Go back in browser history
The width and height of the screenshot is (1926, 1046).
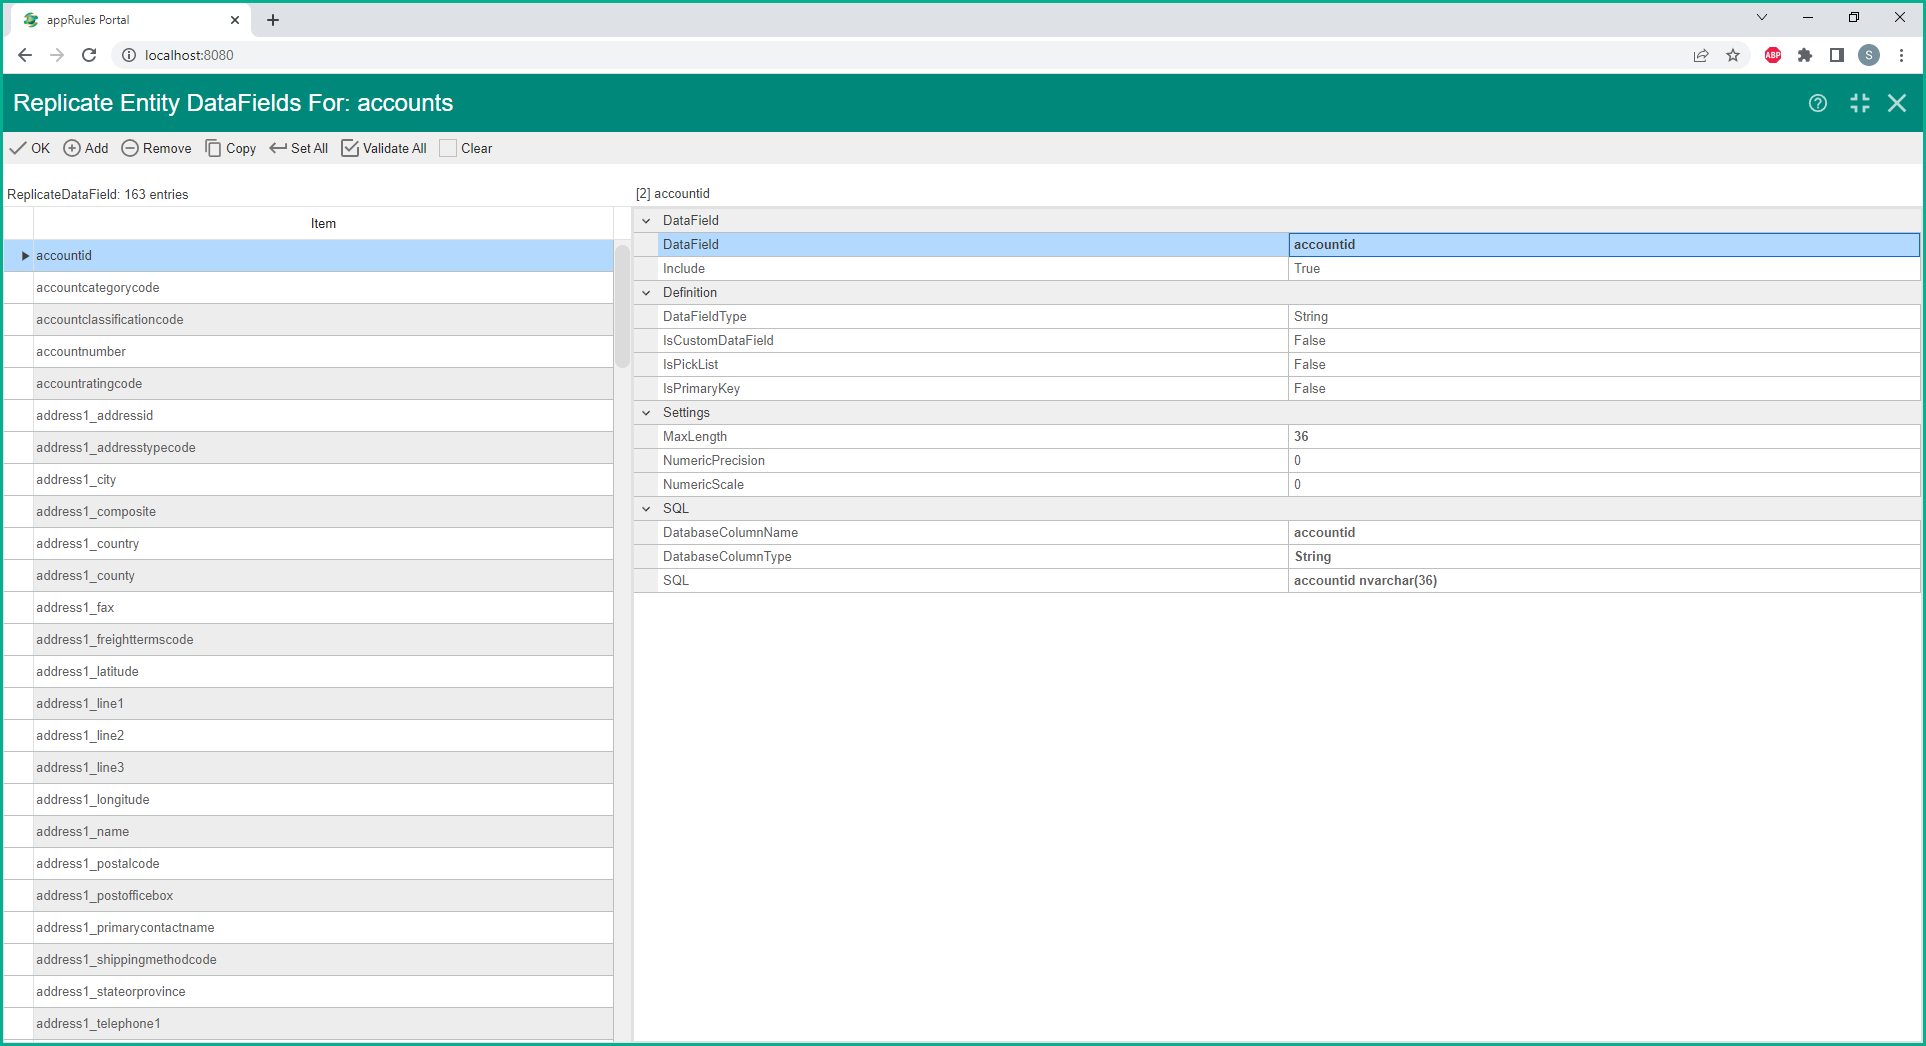click(x=25, y=55)
